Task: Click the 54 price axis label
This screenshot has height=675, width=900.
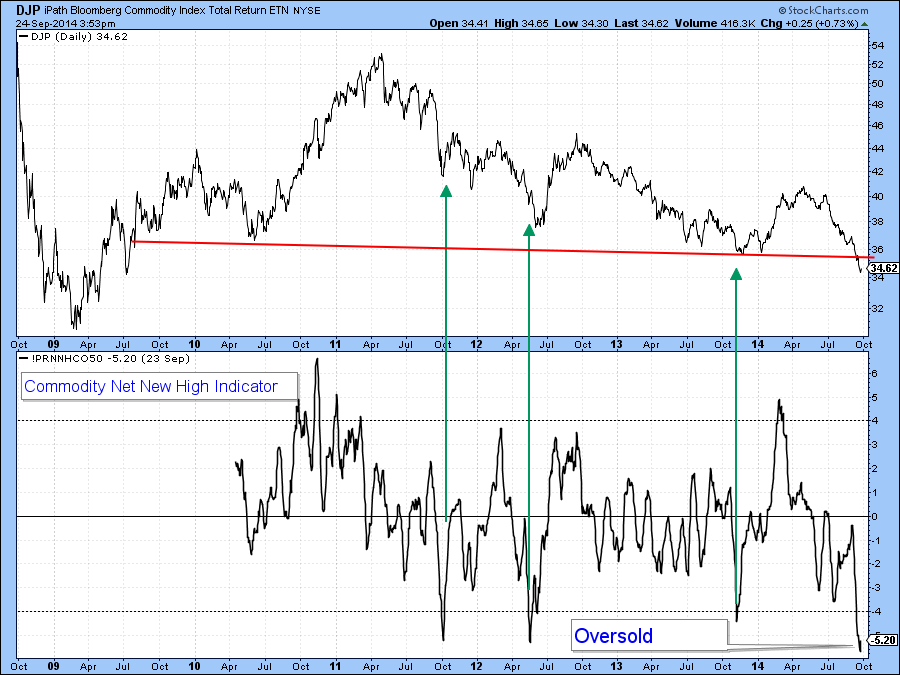Action: click(878, 46)
